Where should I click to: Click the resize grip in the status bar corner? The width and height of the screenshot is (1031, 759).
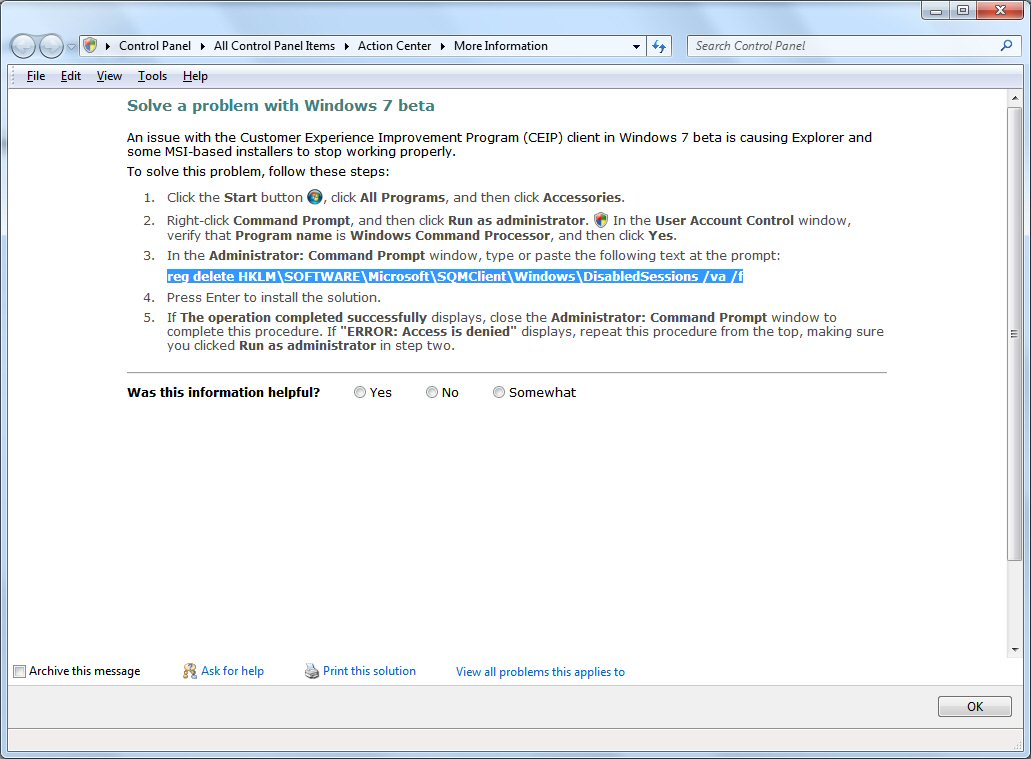pyautogui.click(x=1019, y=744)
